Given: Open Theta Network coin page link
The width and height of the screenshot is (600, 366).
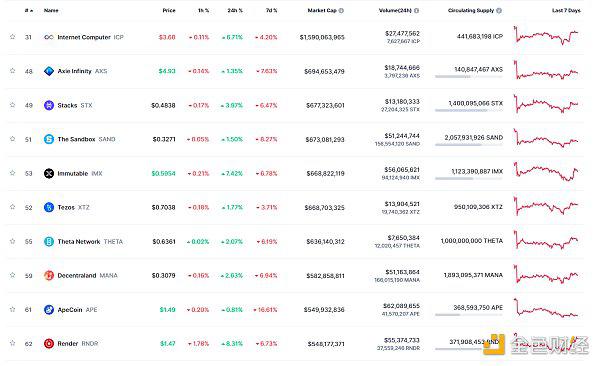Looking at the screenshot, I should tap(78, 242).
